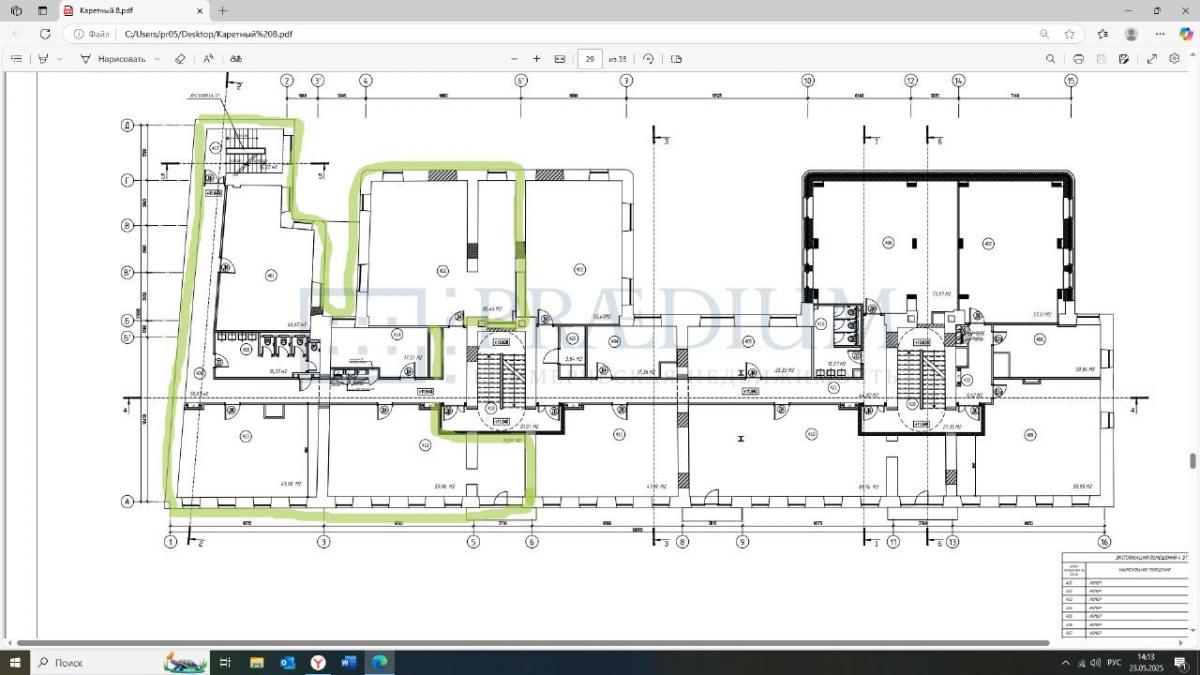The height and width of the screenshot is (675, 1200).
Task: Open the browser settings and more menu
Action: point(1158,33)
